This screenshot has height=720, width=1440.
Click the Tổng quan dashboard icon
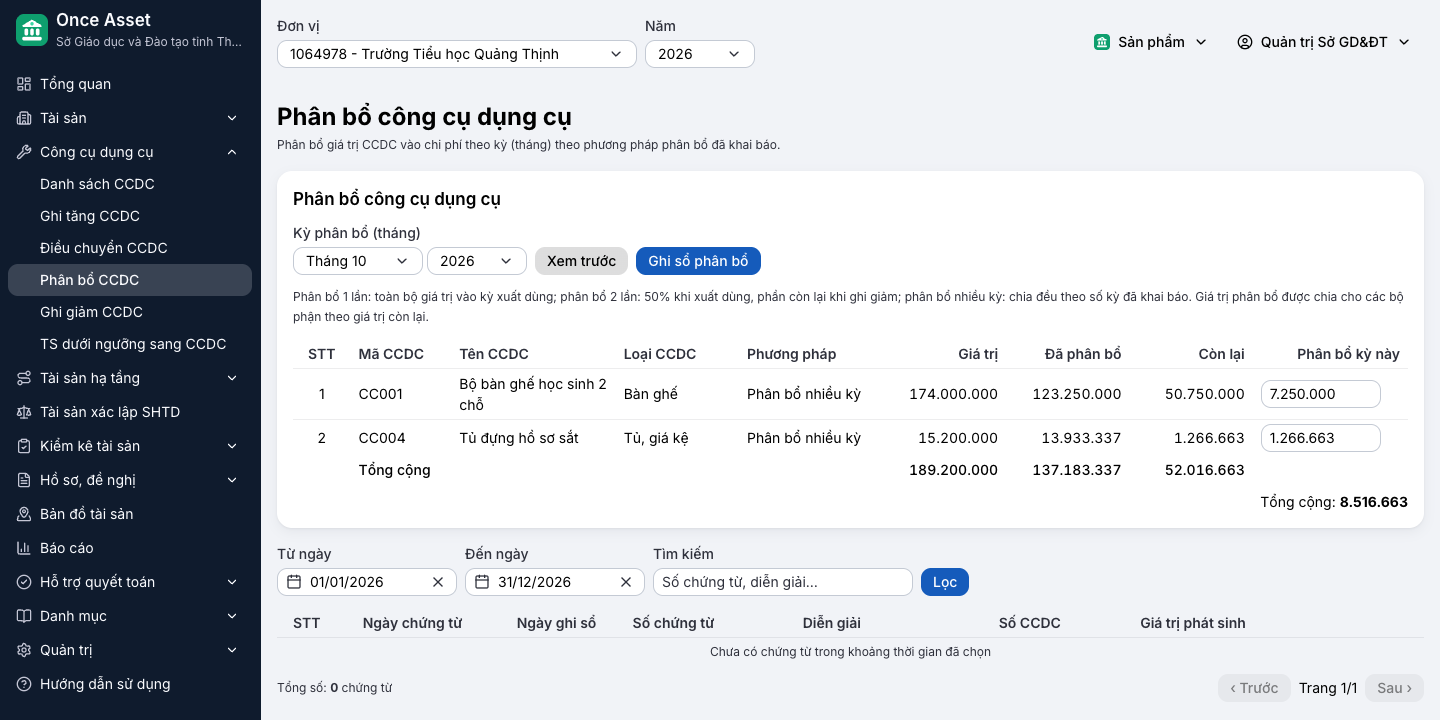point(24,84)
